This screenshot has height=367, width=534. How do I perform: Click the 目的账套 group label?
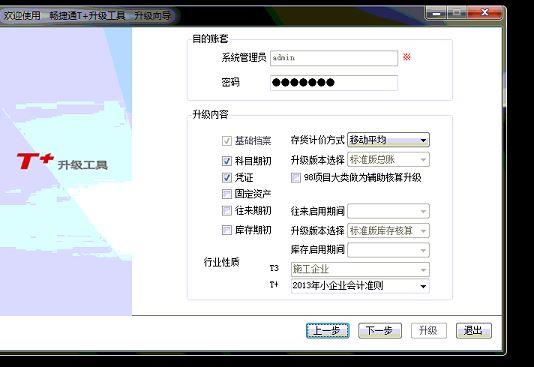click(x=210, y=39)
